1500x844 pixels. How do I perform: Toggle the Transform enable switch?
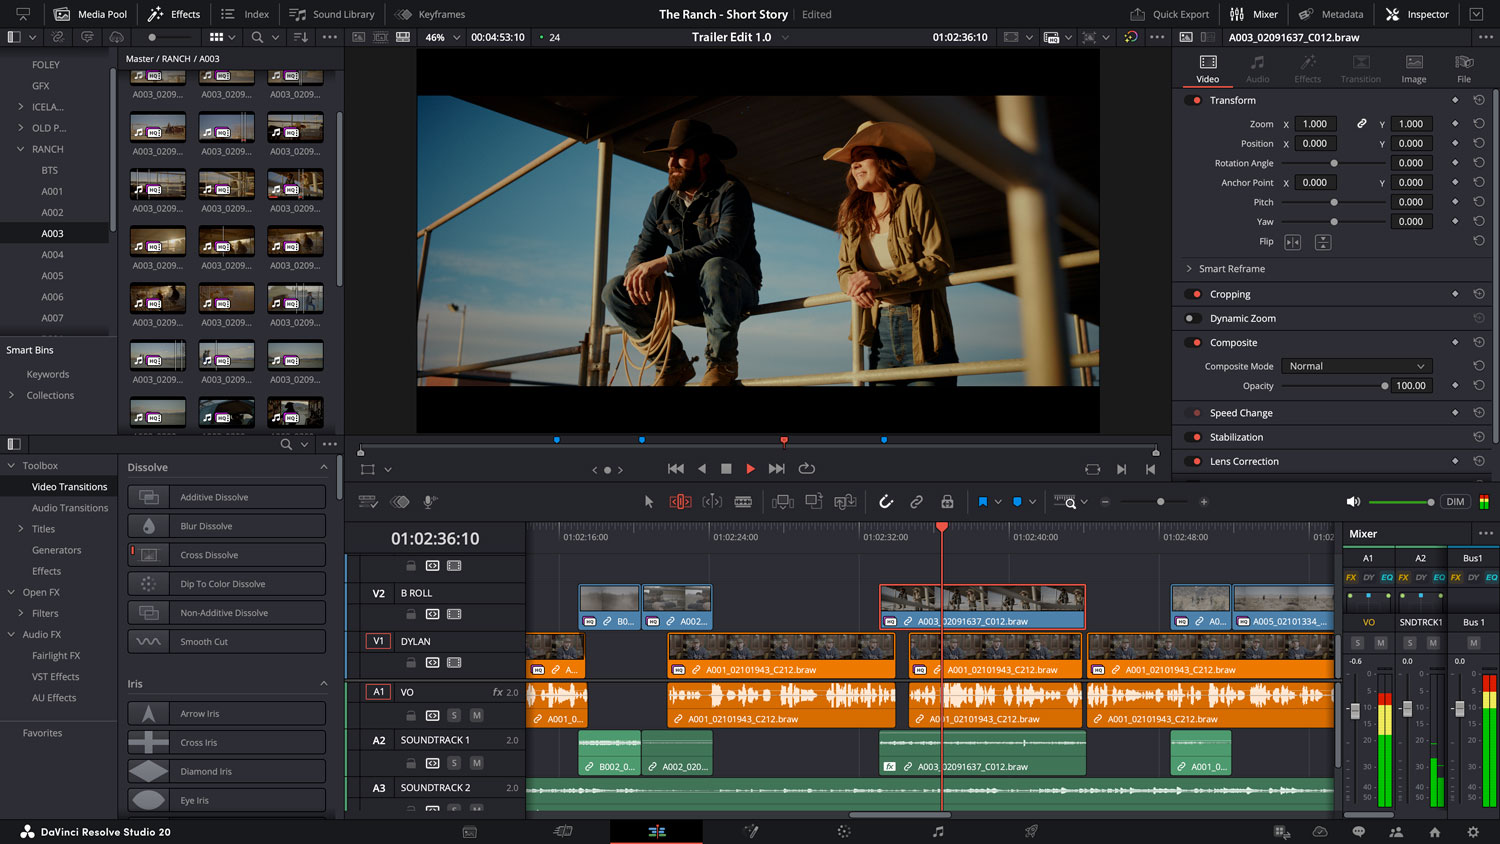[x=1194, y=100]
